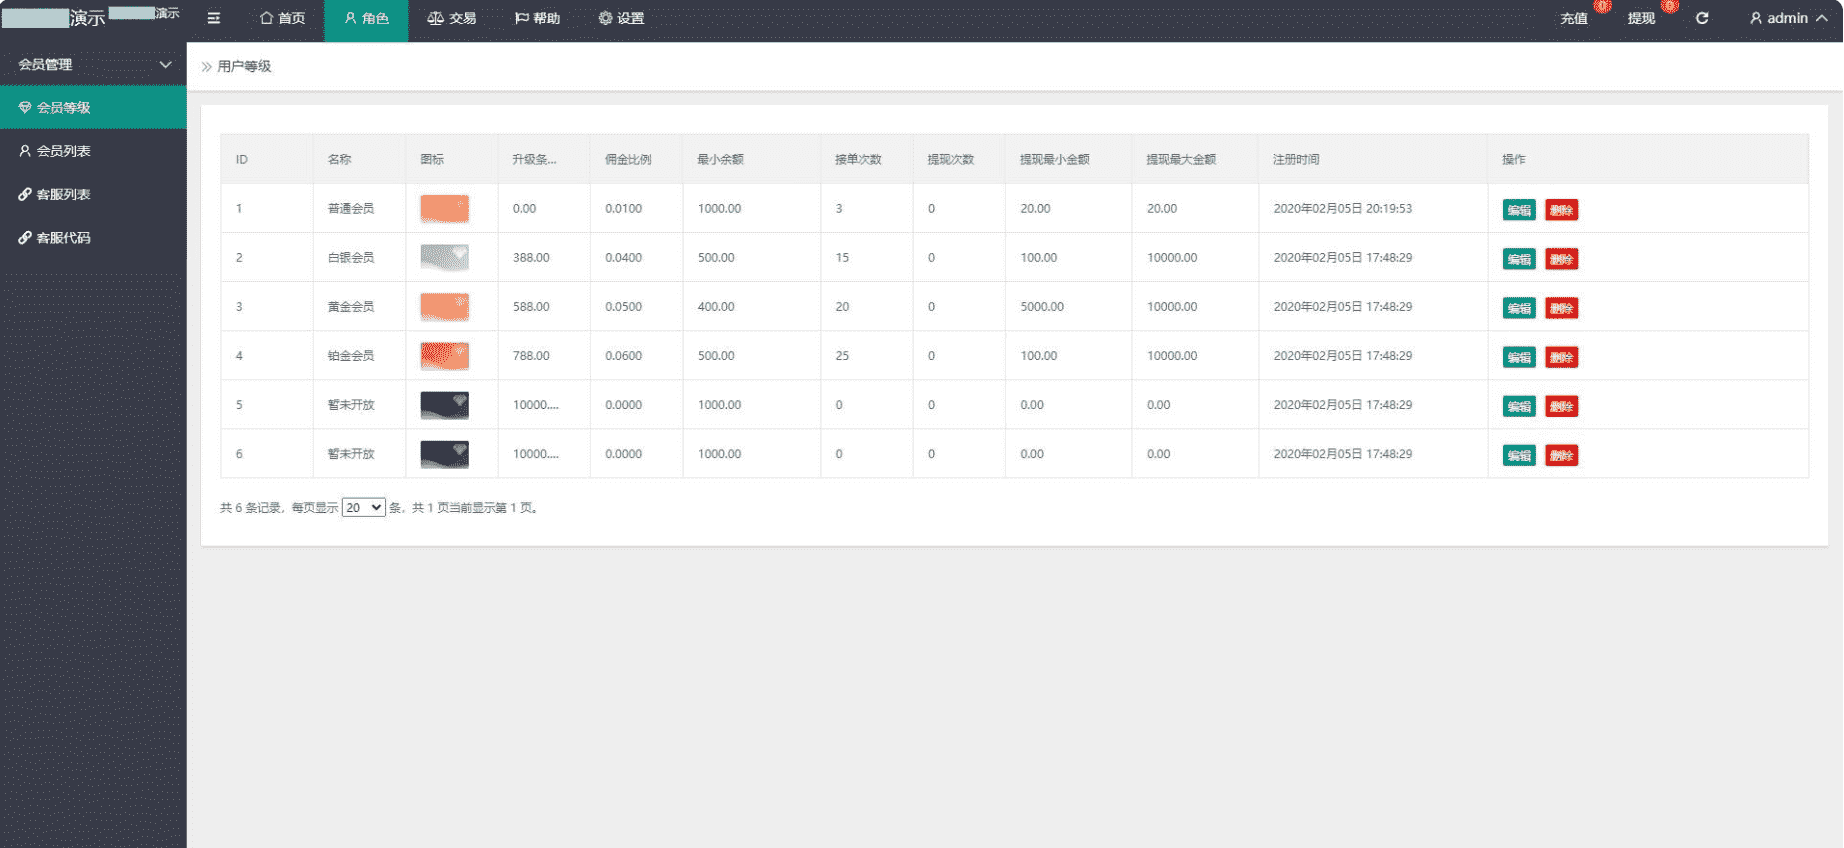This screenshot has height=848, width=1844.
Task: Select 会员等级 in the sidebar
Action: tap(93, 107)
